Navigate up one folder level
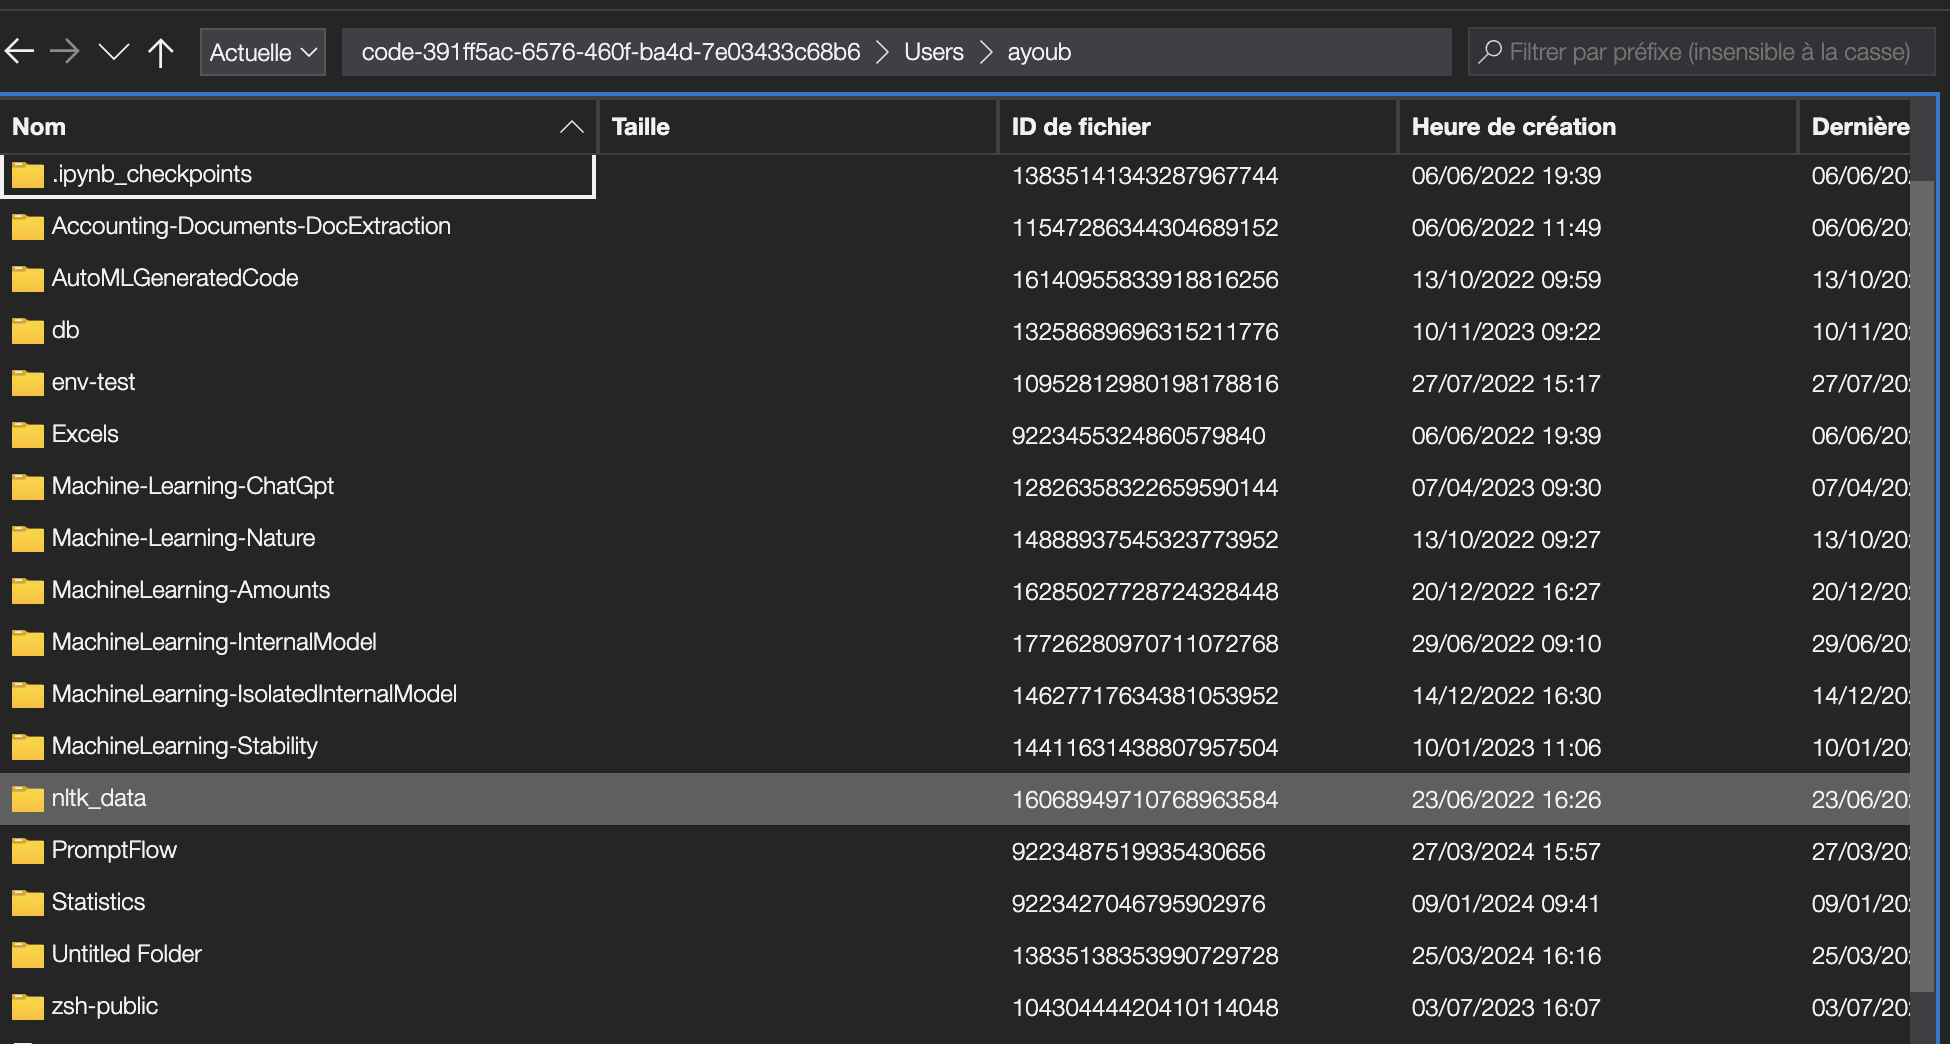1950x1044 pixels. 160,52
